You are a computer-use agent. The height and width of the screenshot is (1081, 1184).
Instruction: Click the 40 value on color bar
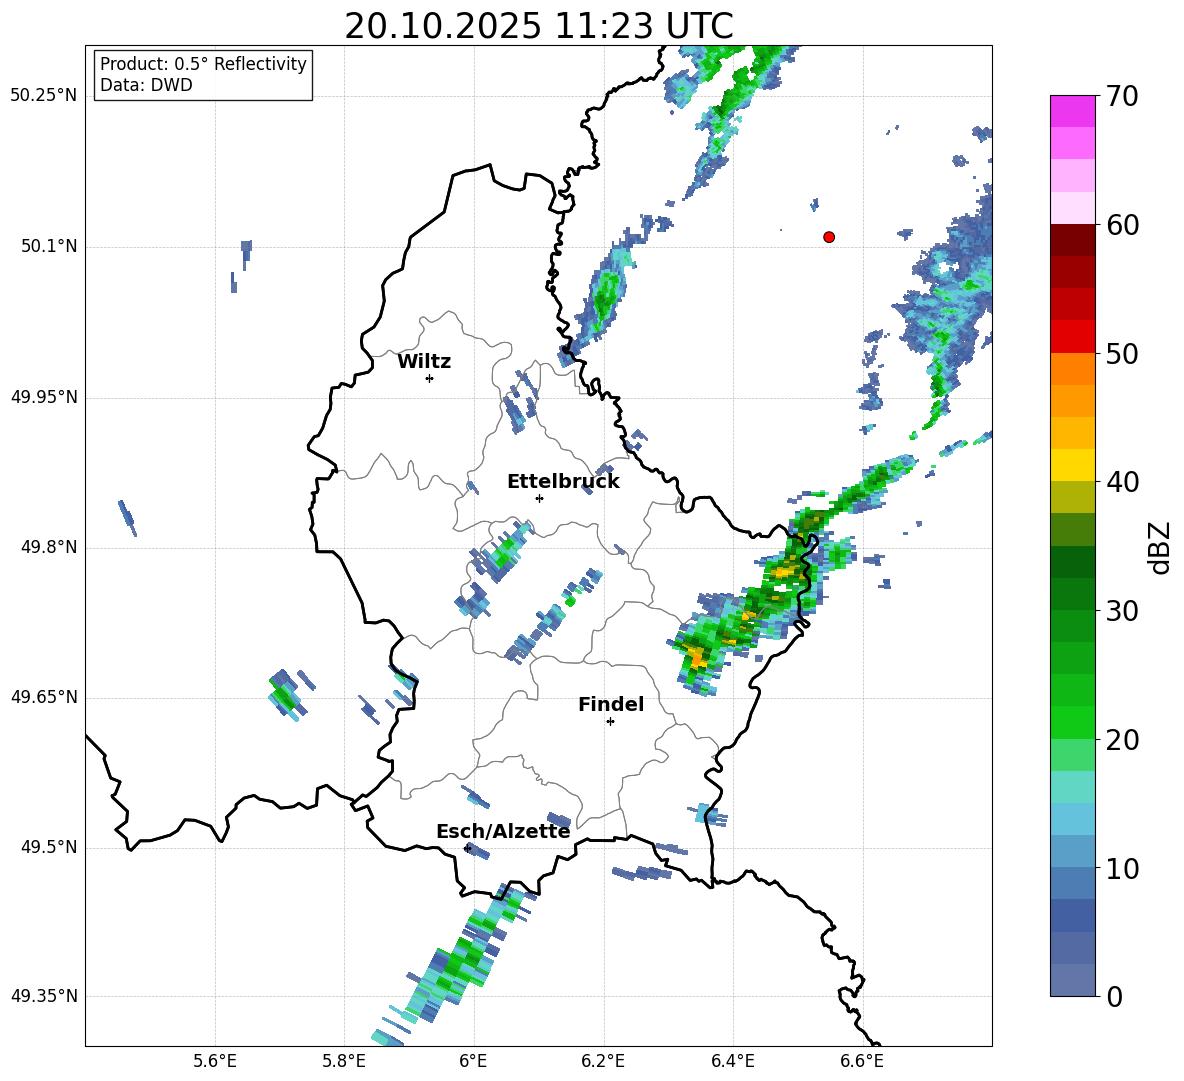1121,482
